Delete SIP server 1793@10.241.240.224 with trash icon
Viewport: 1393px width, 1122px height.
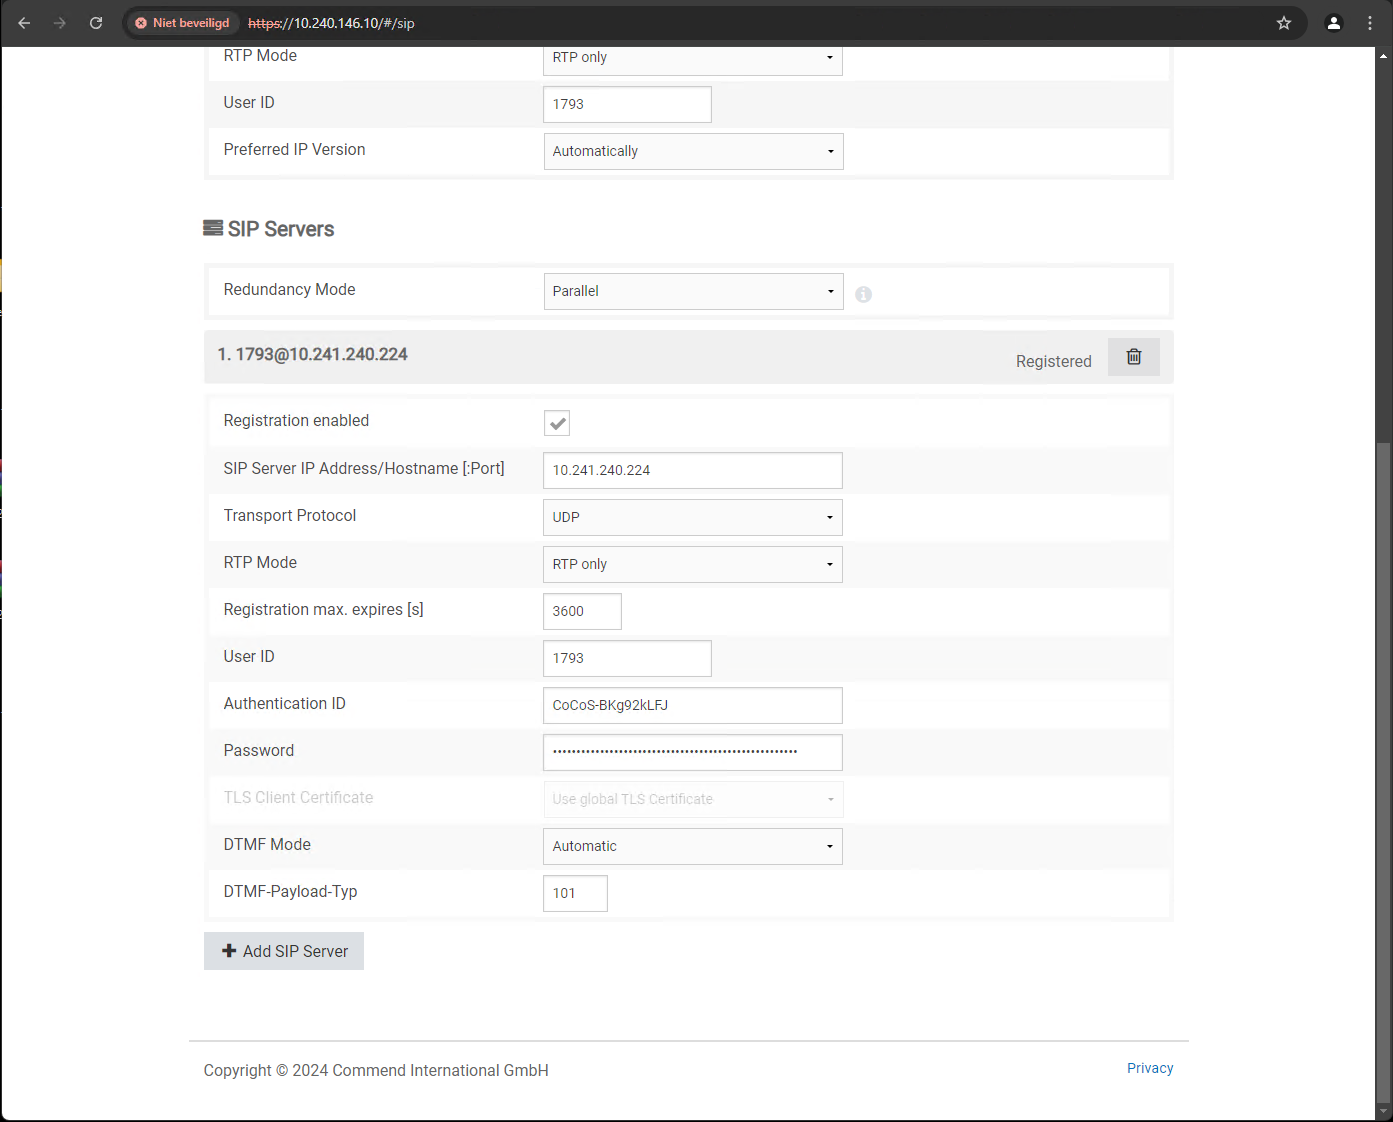point(1133,357)
